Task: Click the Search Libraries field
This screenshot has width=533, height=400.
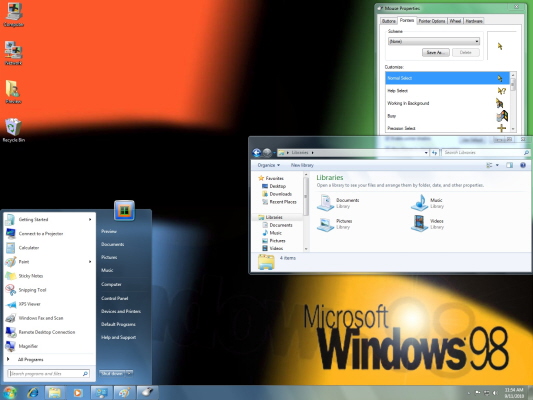Action: click(x=485, y=153)
